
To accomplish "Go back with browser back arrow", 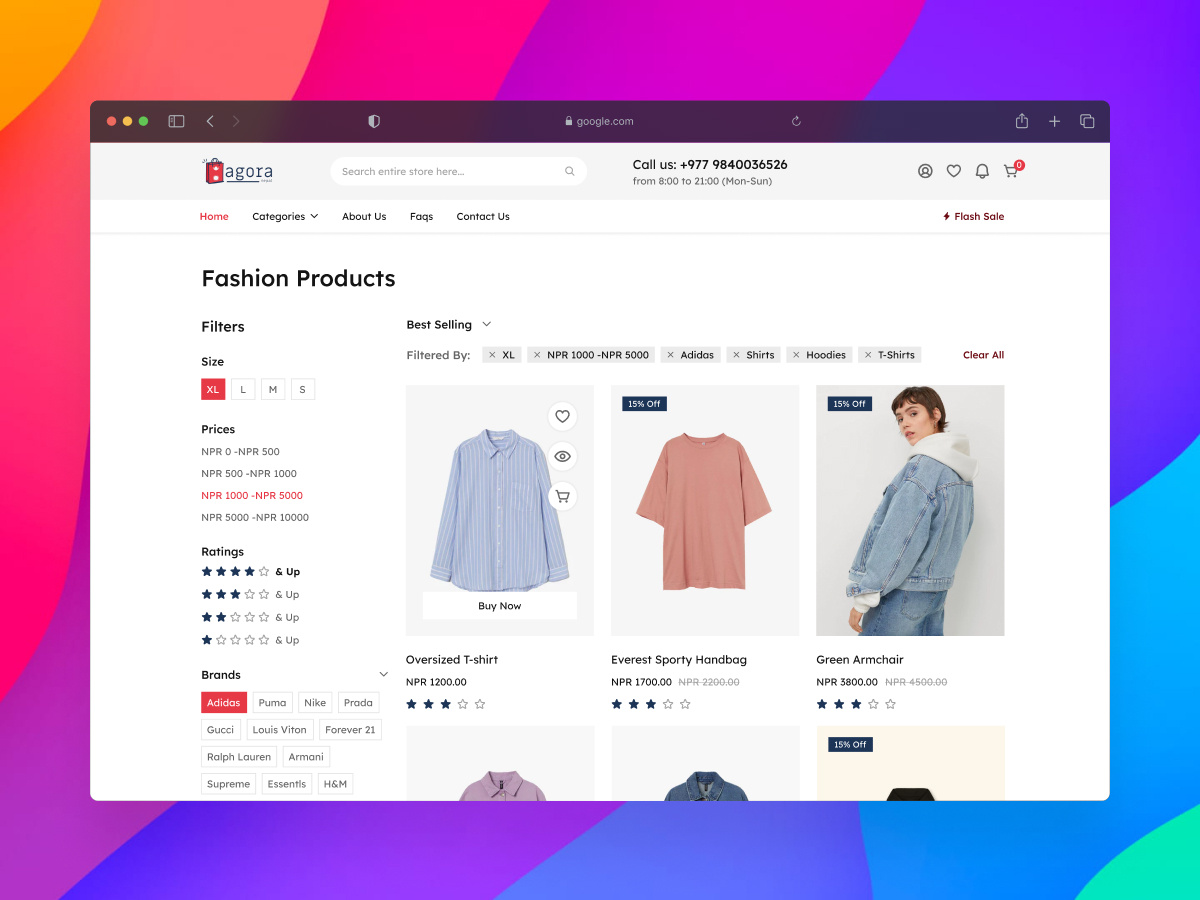I will (x=210, y=121).
